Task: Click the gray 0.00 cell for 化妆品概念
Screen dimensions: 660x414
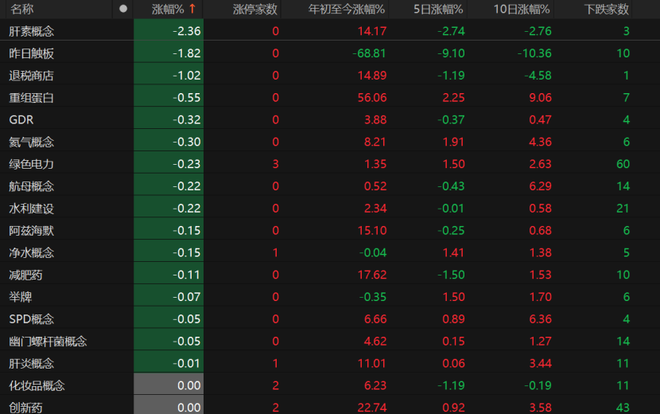Action: [169, 385]
